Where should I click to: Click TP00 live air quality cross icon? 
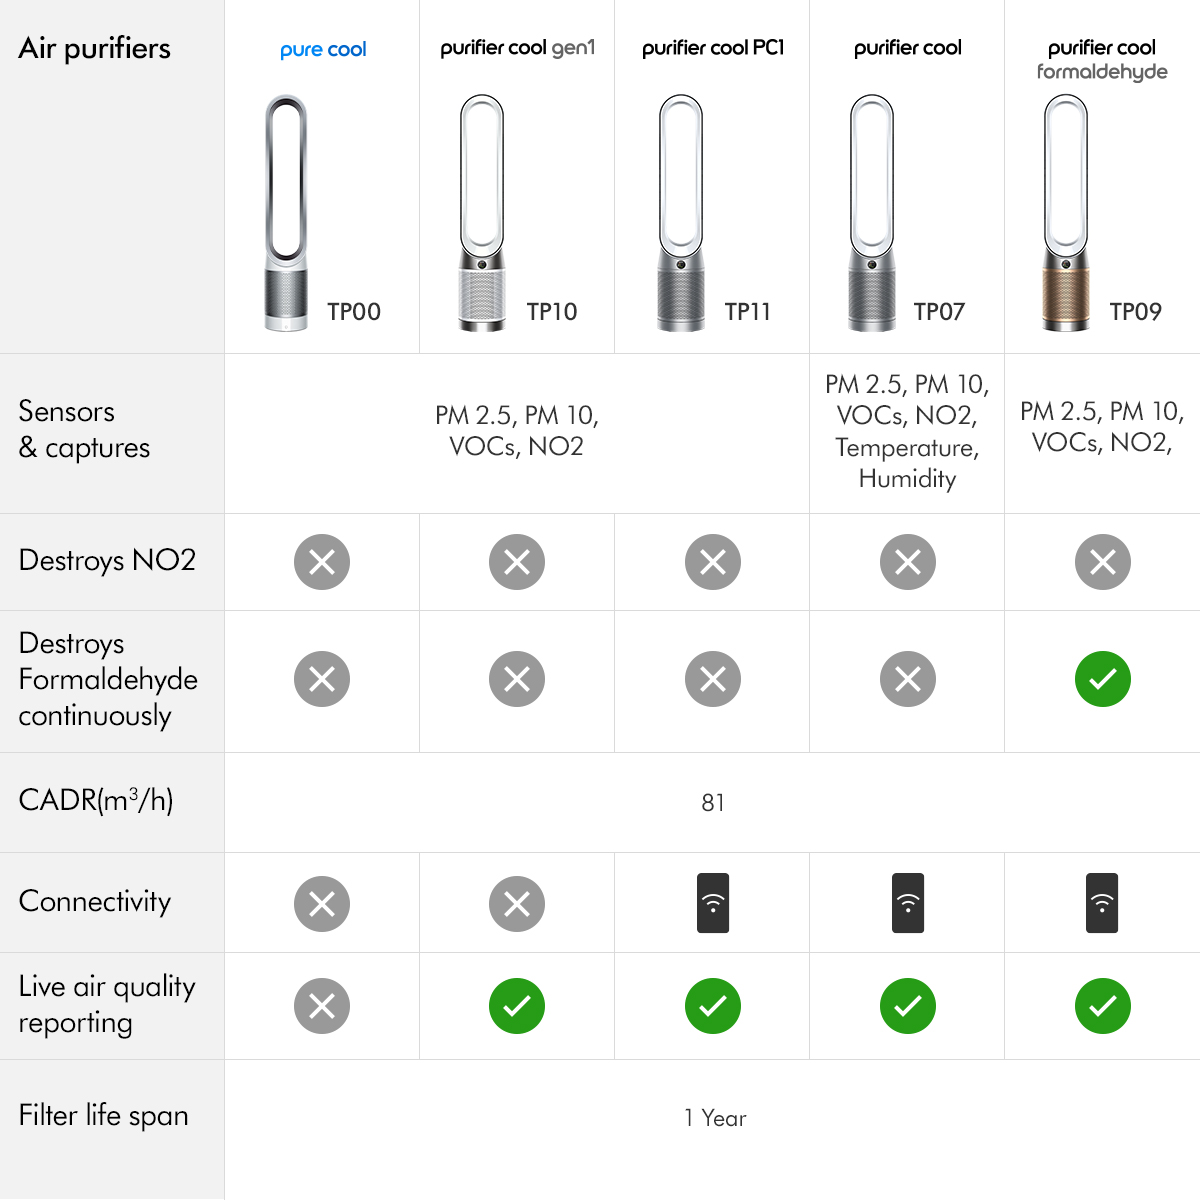322,1006
